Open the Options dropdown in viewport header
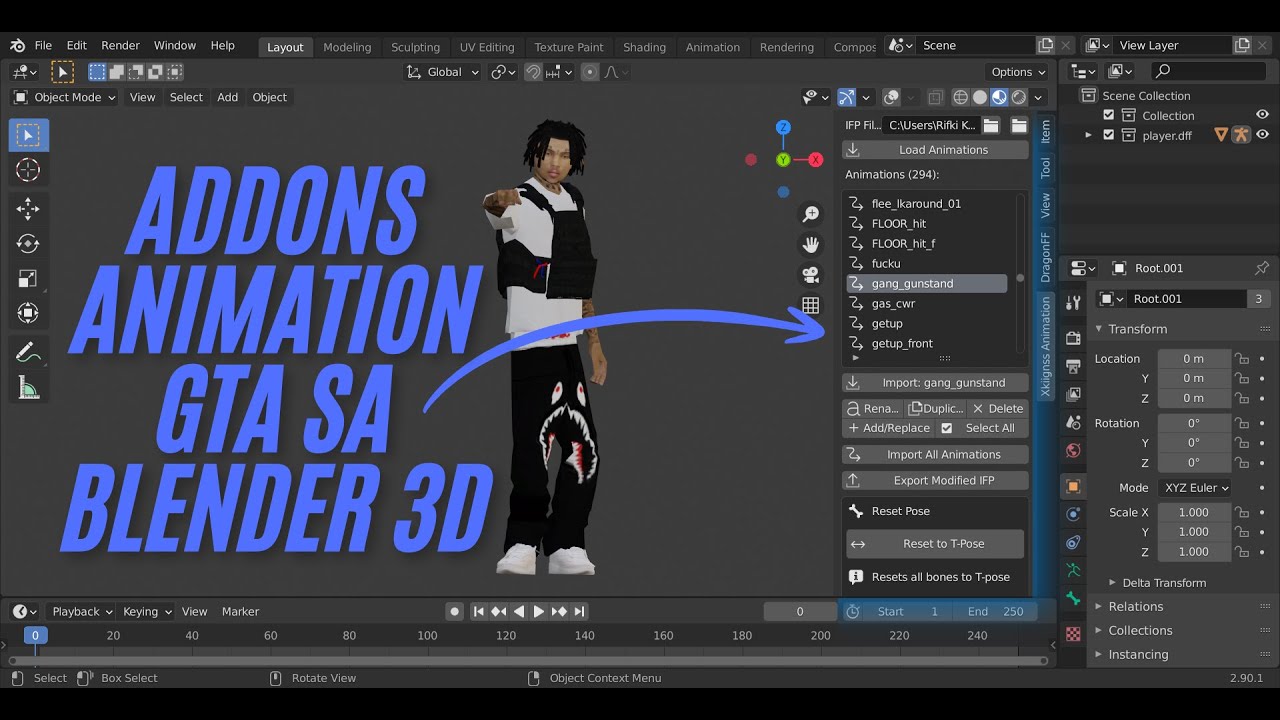 coord(1017,72)
